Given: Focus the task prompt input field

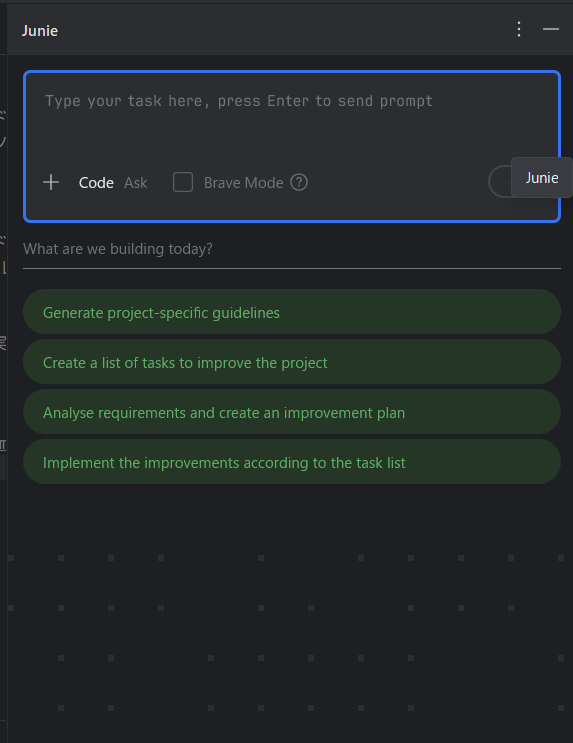Looking at the screenshot, I should (291, 116).
